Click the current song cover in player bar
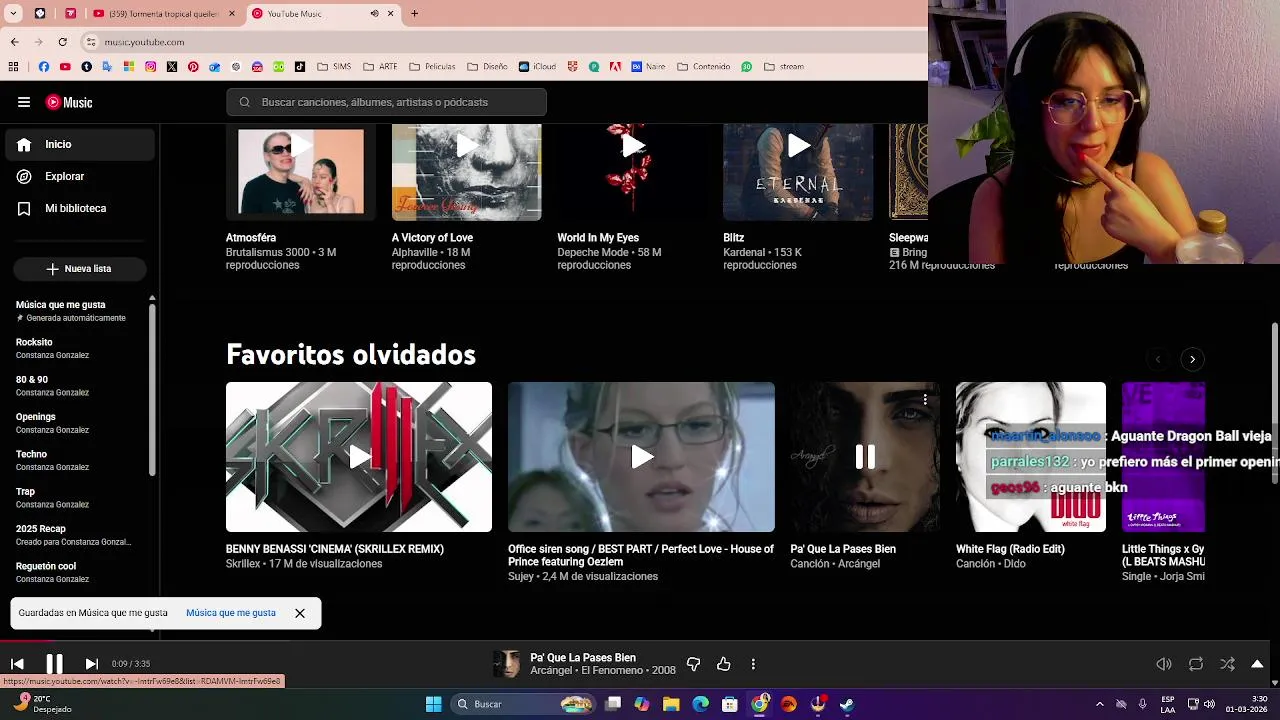1280x720 pixels. point(508,664)
